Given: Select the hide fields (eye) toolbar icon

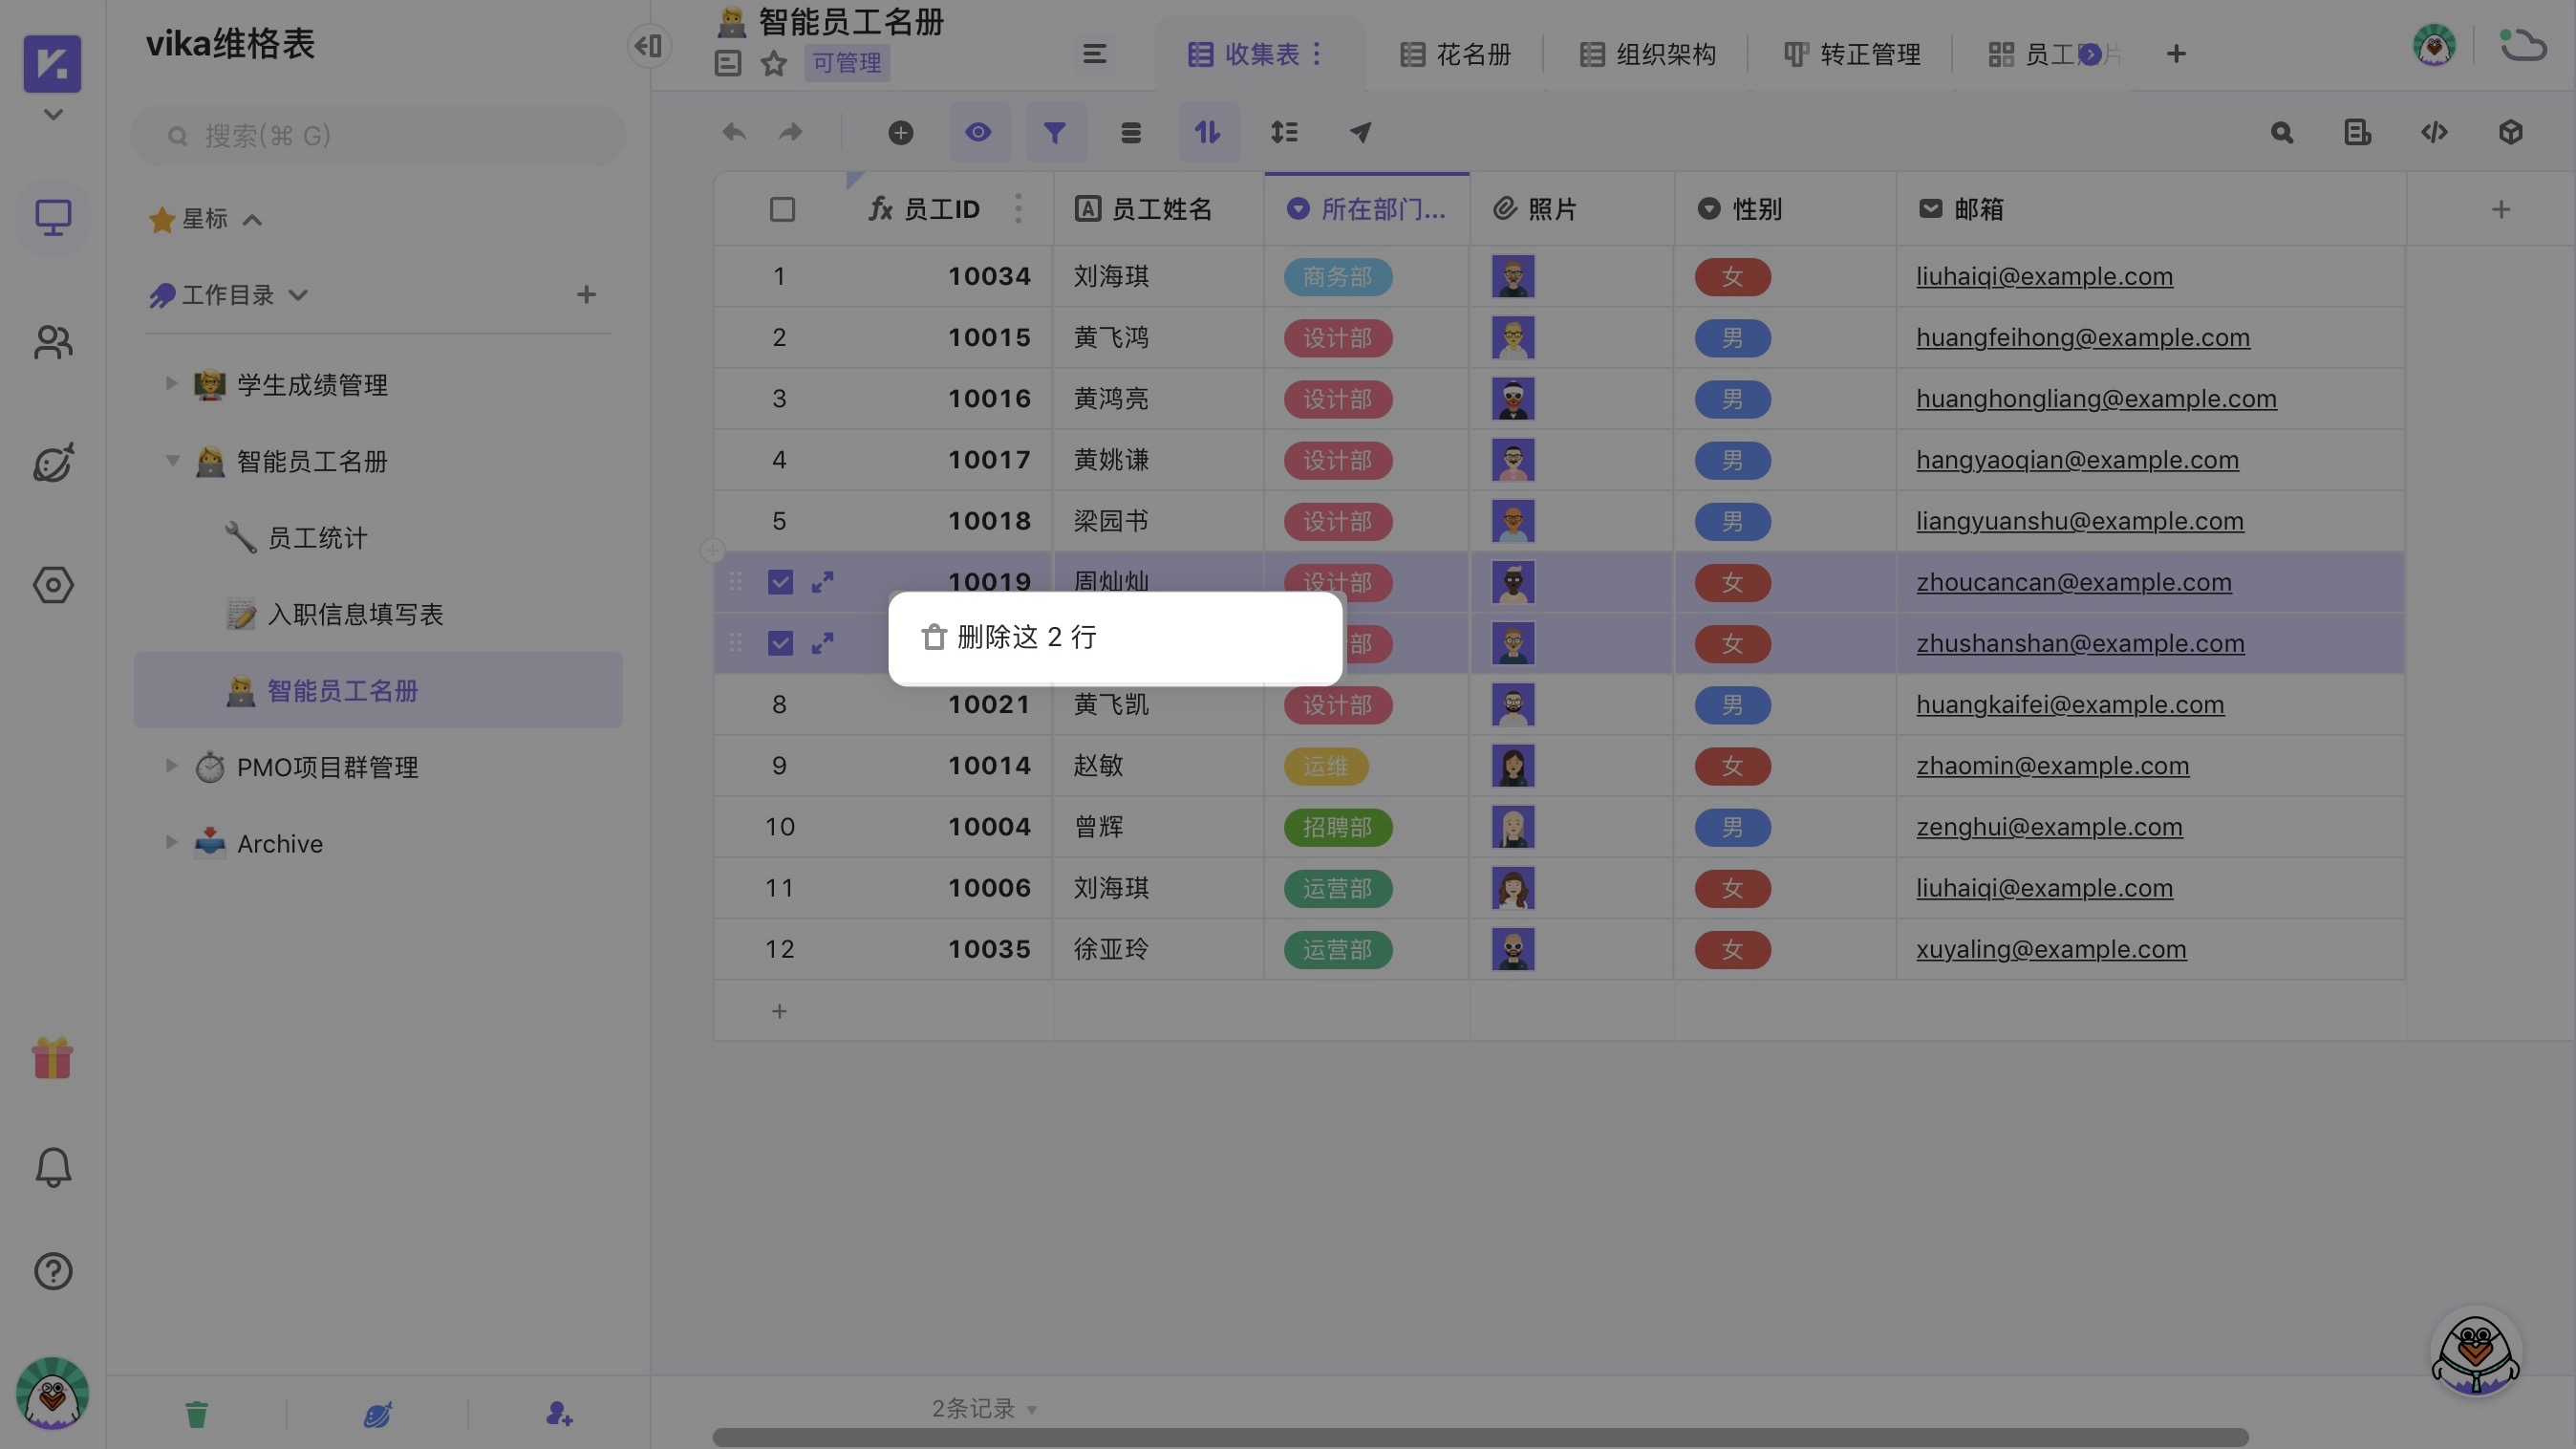Looking at the screenshot, I should 978,131.
